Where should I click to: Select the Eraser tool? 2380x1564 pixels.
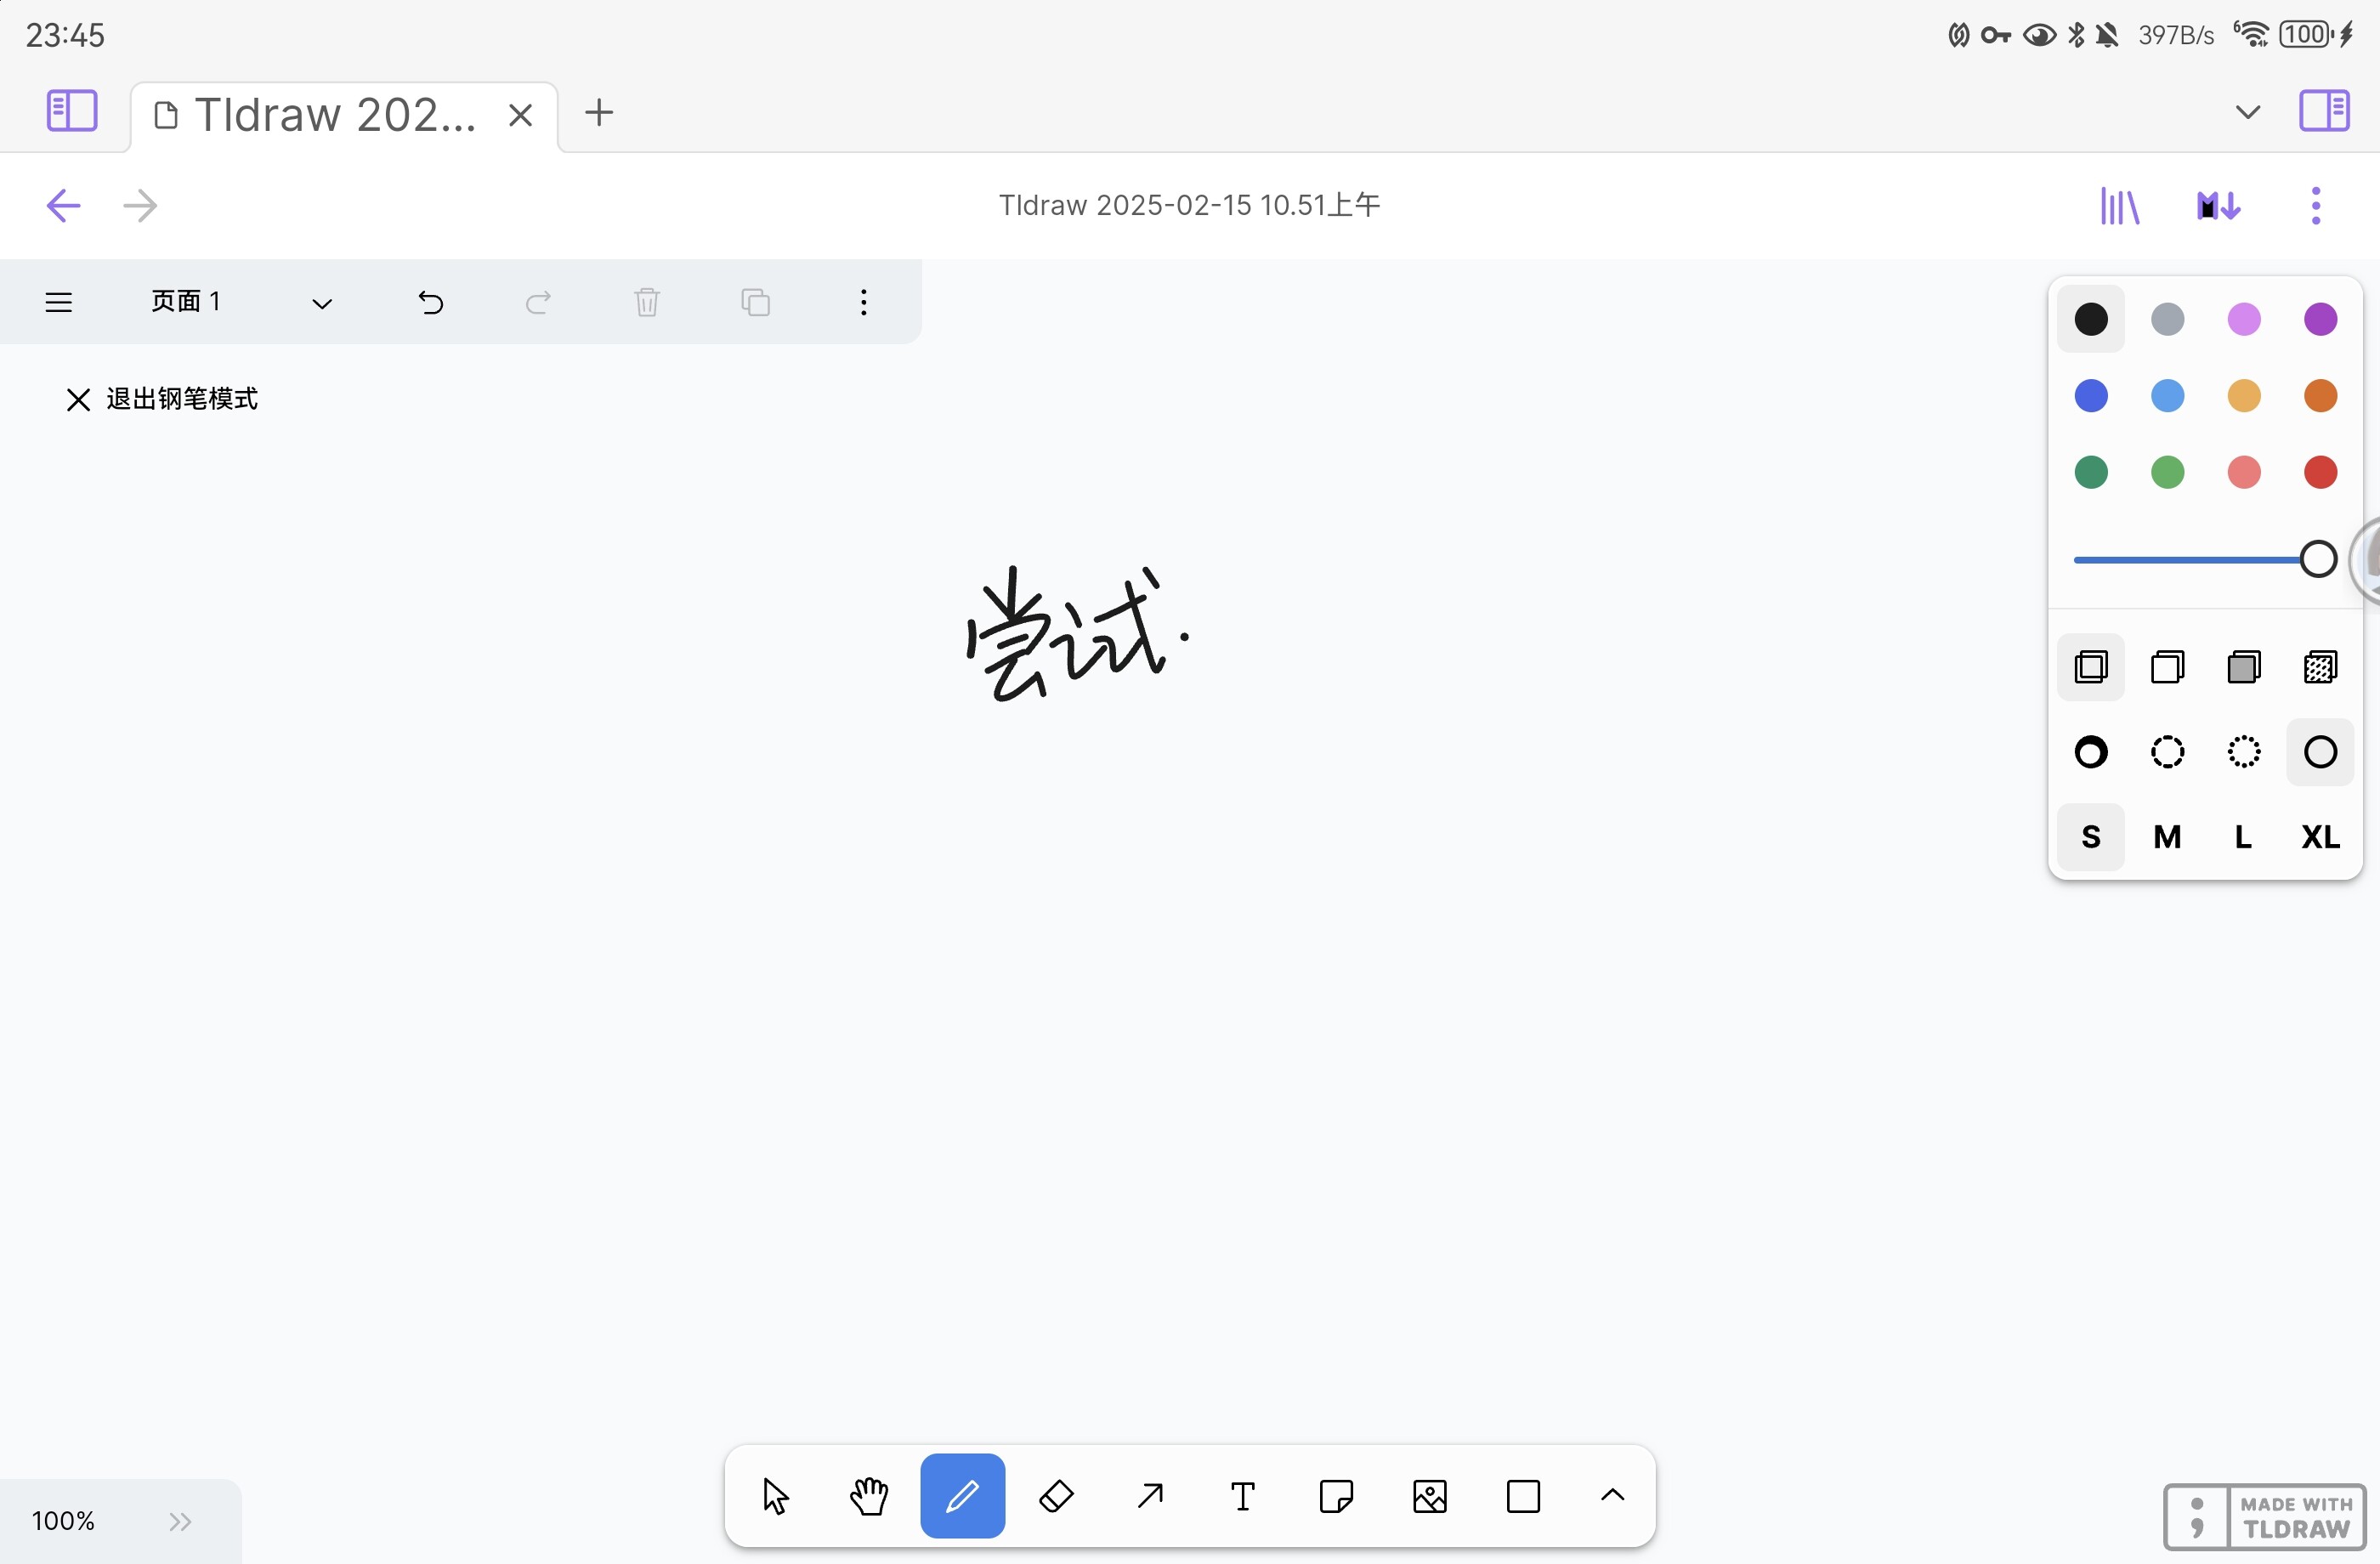(x=1056, y=1496)
